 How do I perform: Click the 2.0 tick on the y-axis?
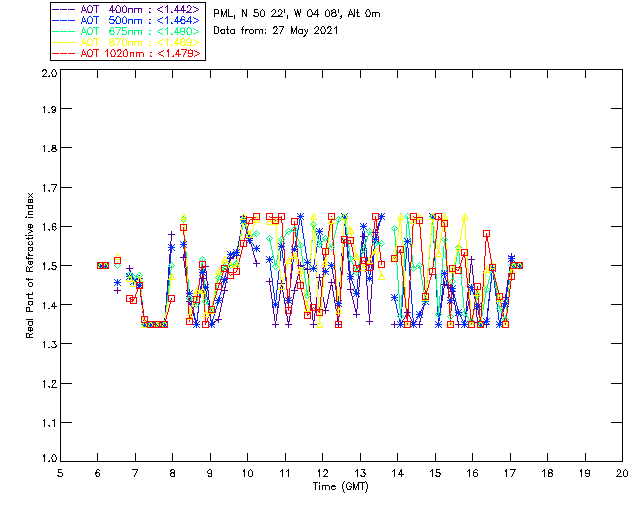48,75
